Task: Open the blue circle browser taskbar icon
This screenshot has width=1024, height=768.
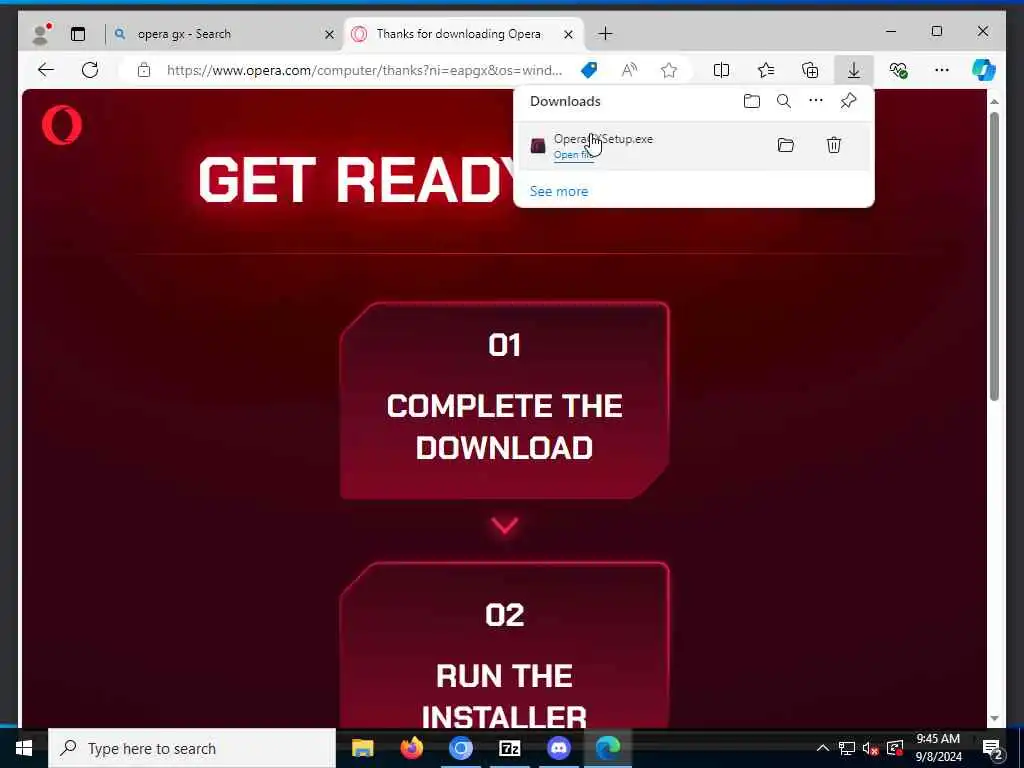Action: tap(460, 748)
